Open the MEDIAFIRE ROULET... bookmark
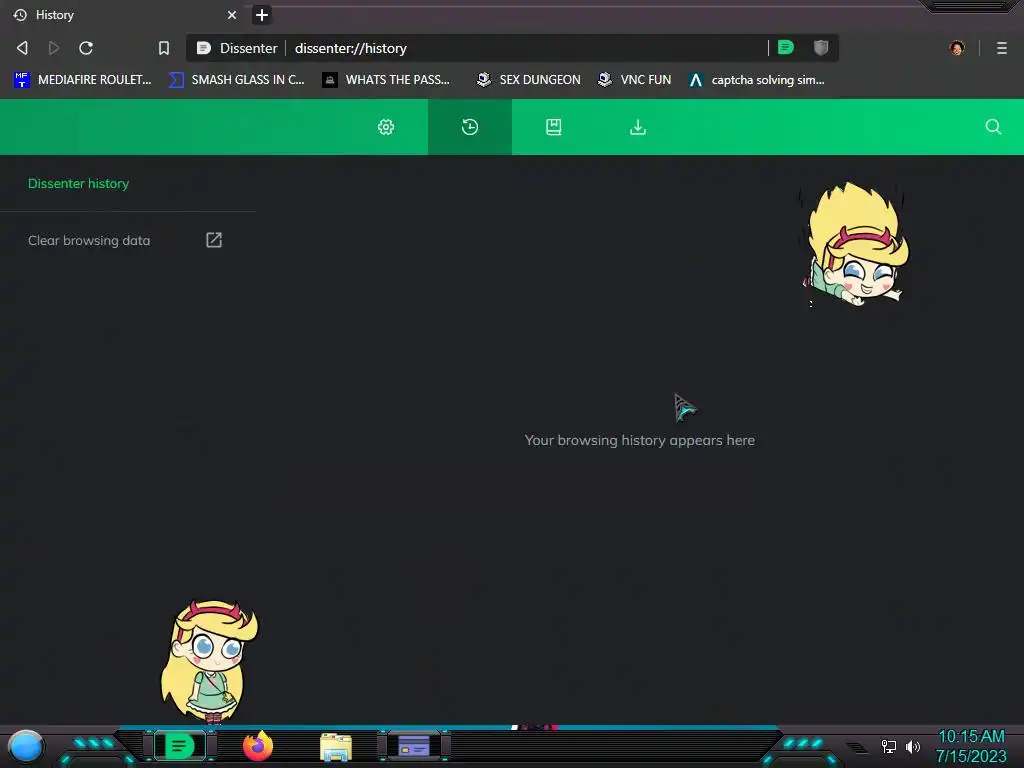Screen dimensions: 1024x768 pyautogui.click(x=83, y=80)
